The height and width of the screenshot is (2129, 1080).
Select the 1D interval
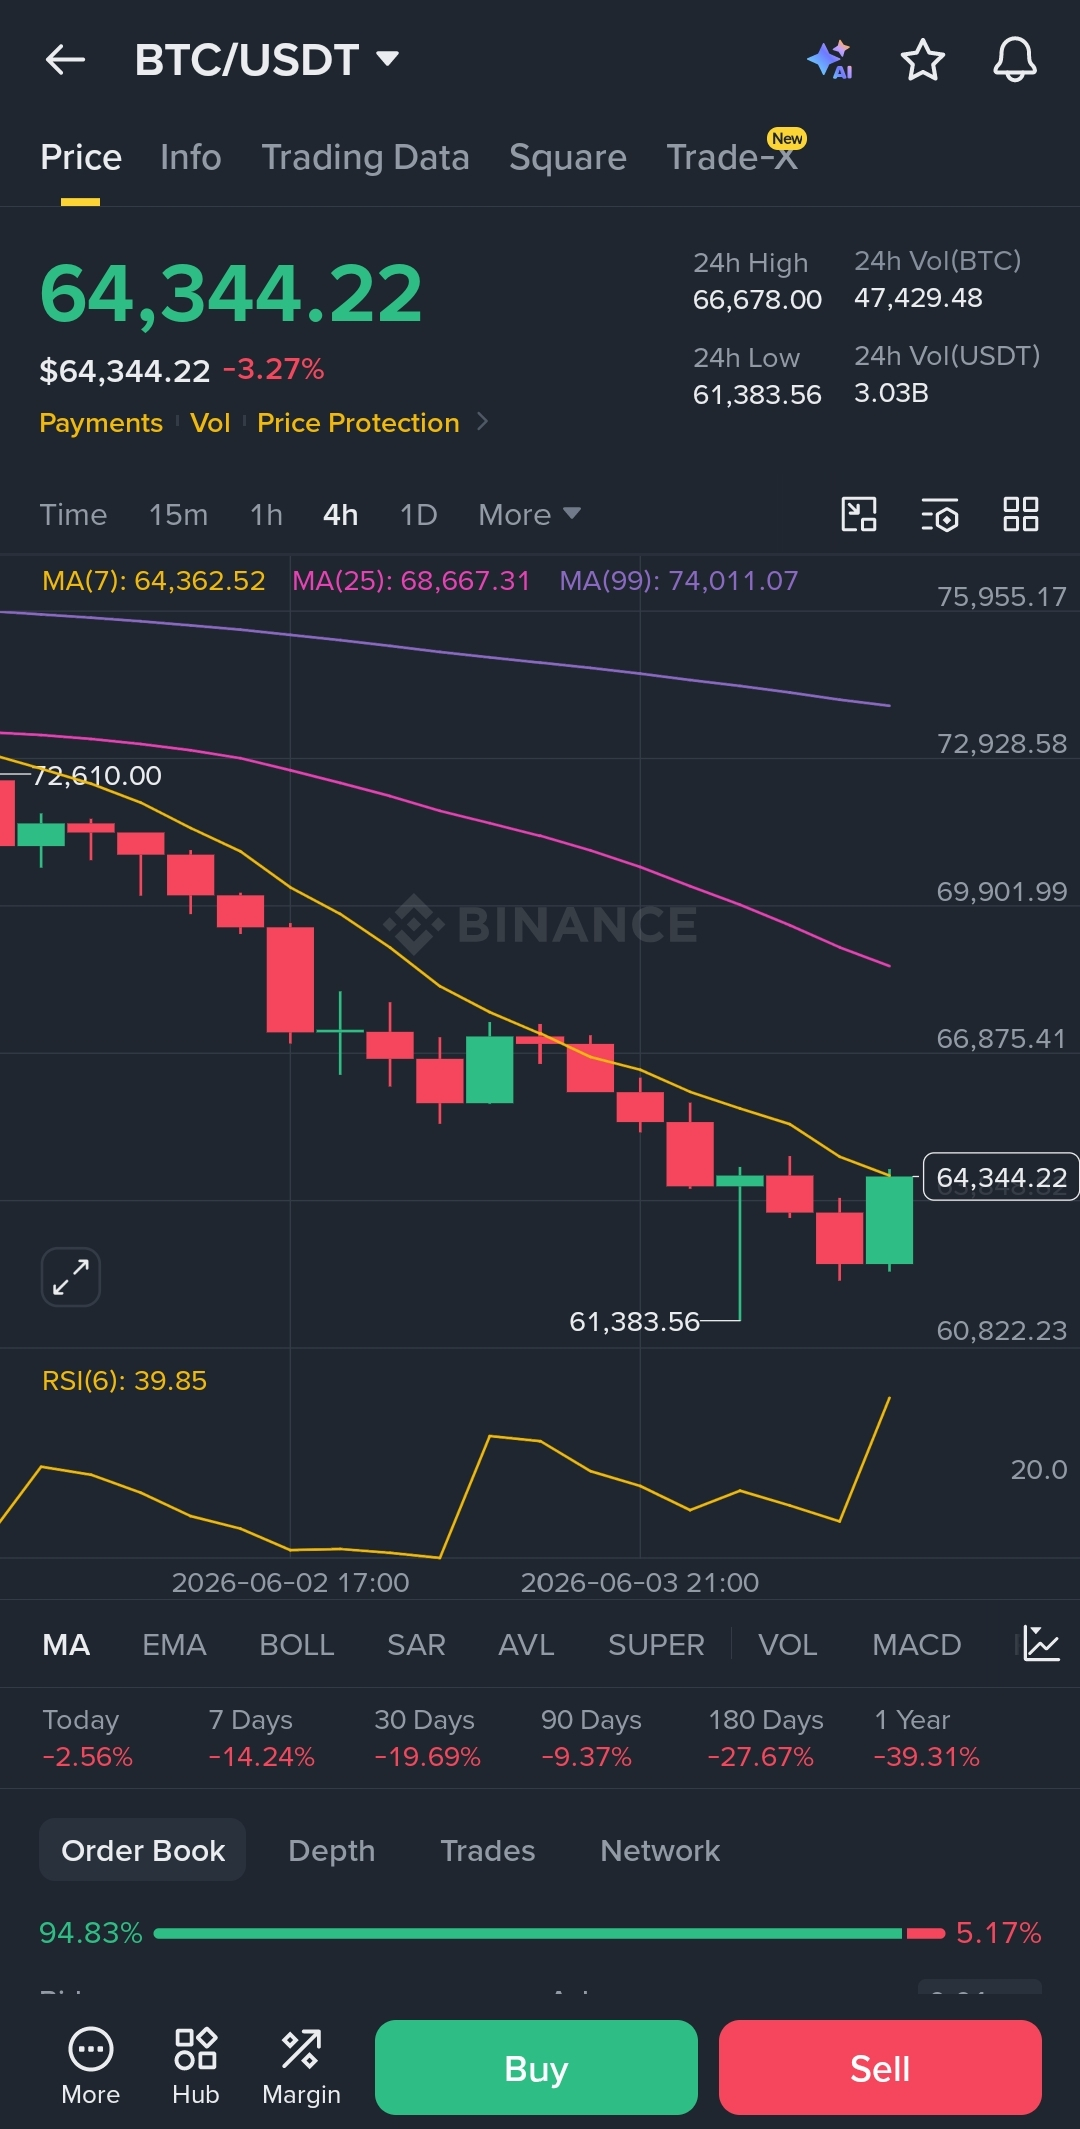point(418,514)
